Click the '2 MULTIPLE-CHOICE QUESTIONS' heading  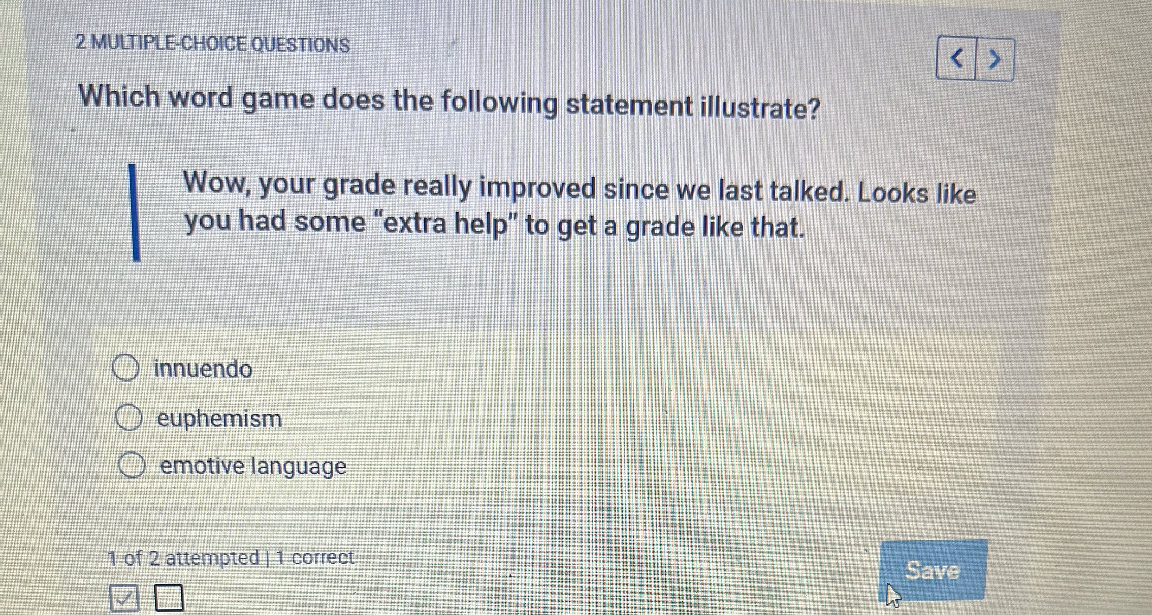(x=213, y=44)
